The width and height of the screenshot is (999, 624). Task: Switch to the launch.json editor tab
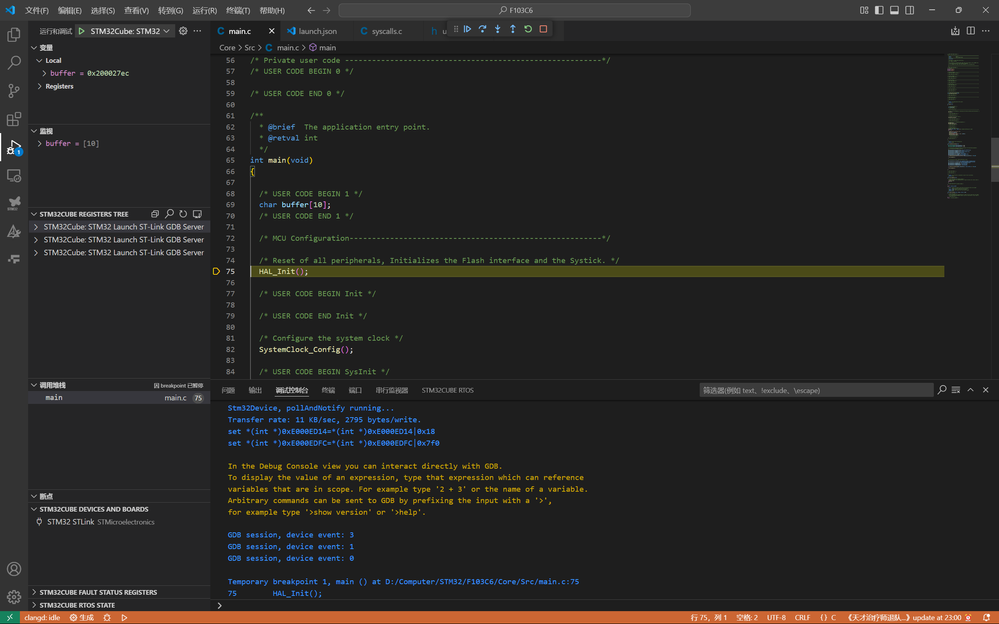click(x=317, y=31)
